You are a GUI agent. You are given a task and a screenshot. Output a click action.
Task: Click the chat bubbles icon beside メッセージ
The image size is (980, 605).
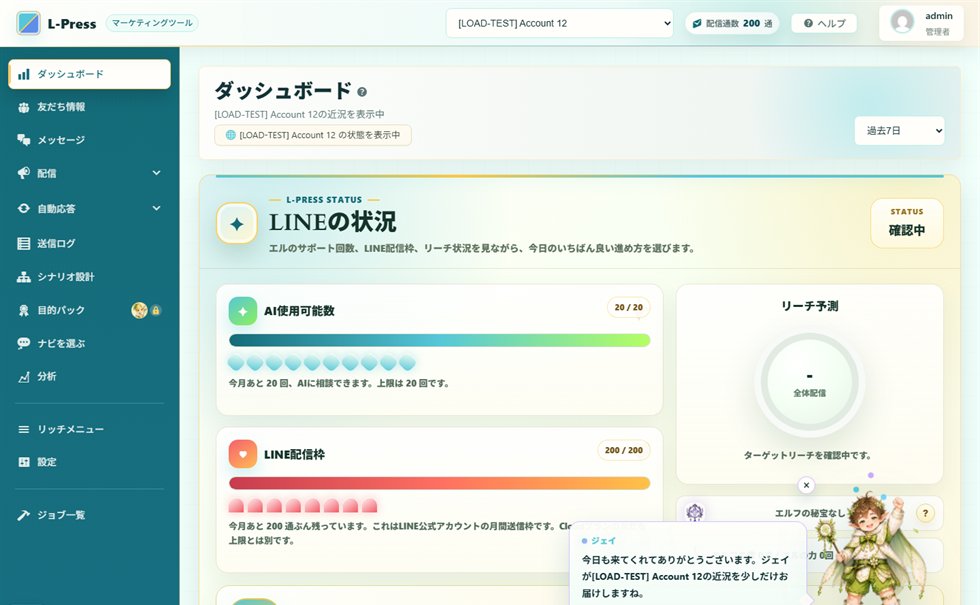pos(24,140)
